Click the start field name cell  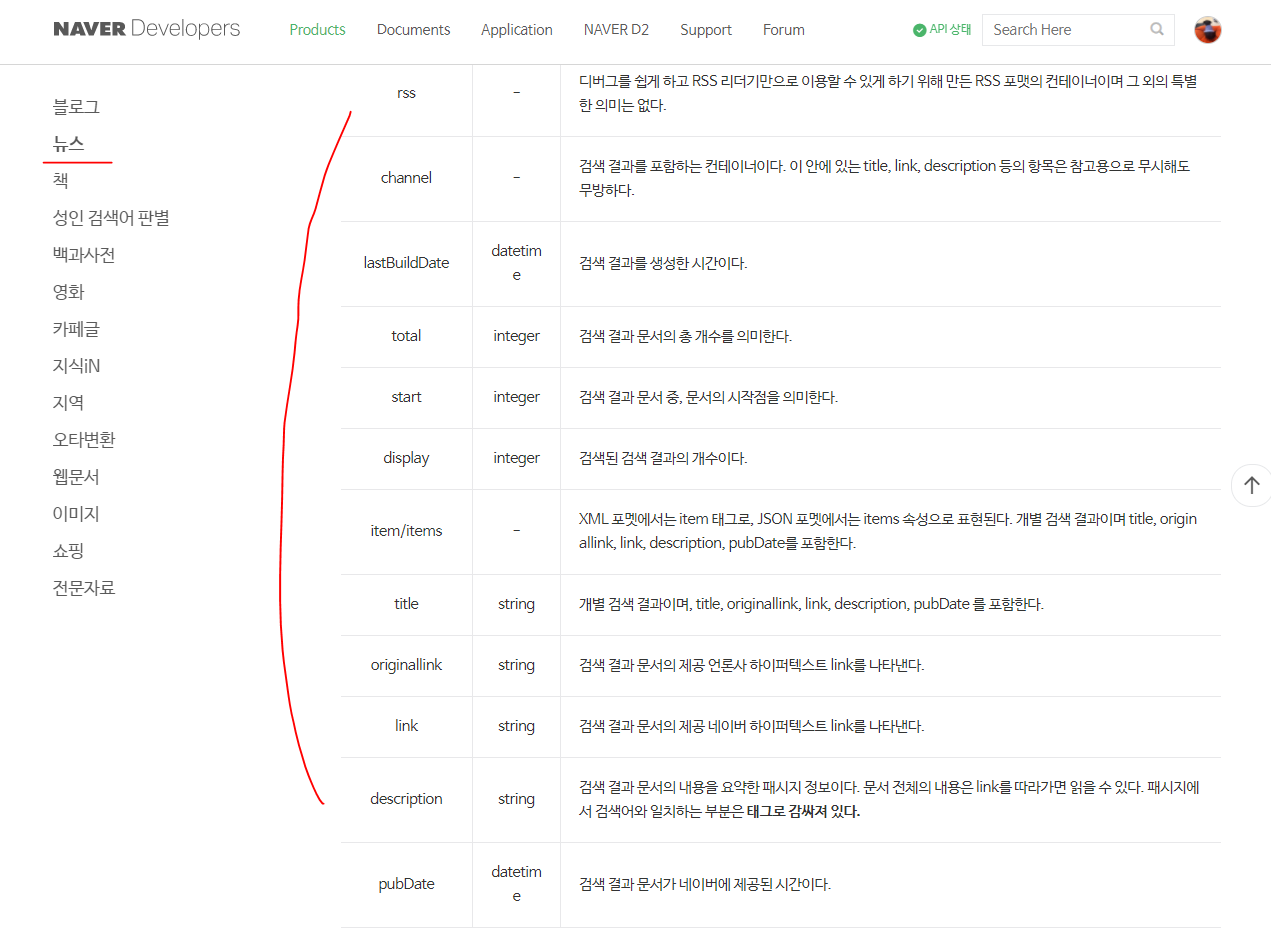click(406, 397)
